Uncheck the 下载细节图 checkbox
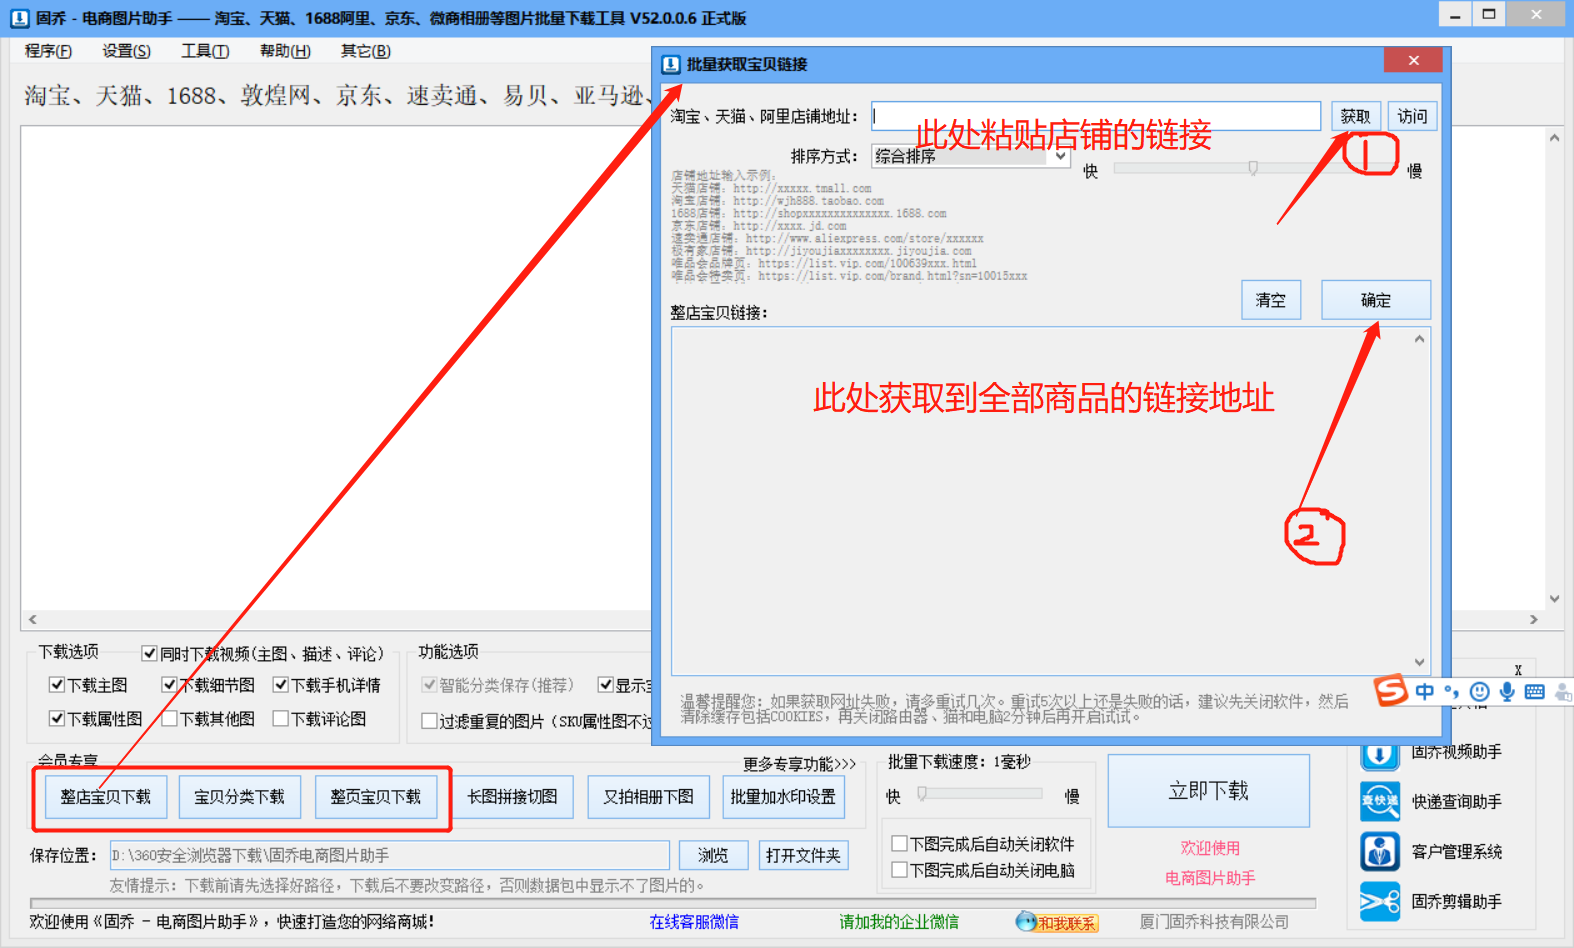The height and width of the screenshot is (948, 1574). click(169, 685)
